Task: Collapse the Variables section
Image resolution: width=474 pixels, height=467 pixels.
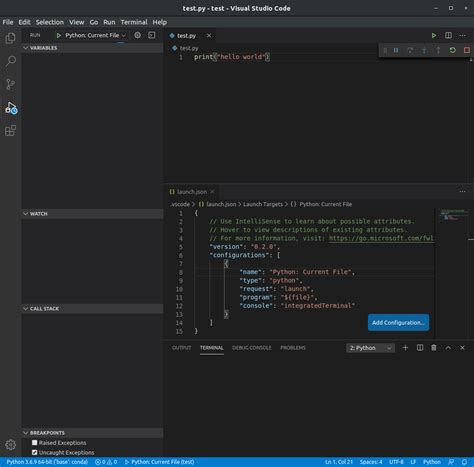Action: [92, 48]
